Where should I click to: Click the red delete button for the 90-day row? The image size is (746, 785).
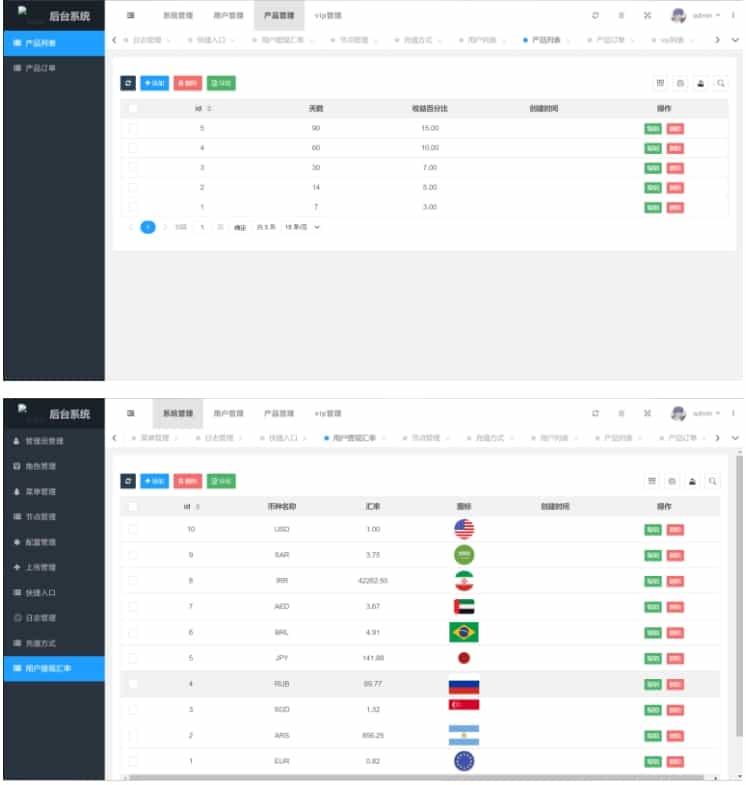pyautogui.click(x=675, y=129)
